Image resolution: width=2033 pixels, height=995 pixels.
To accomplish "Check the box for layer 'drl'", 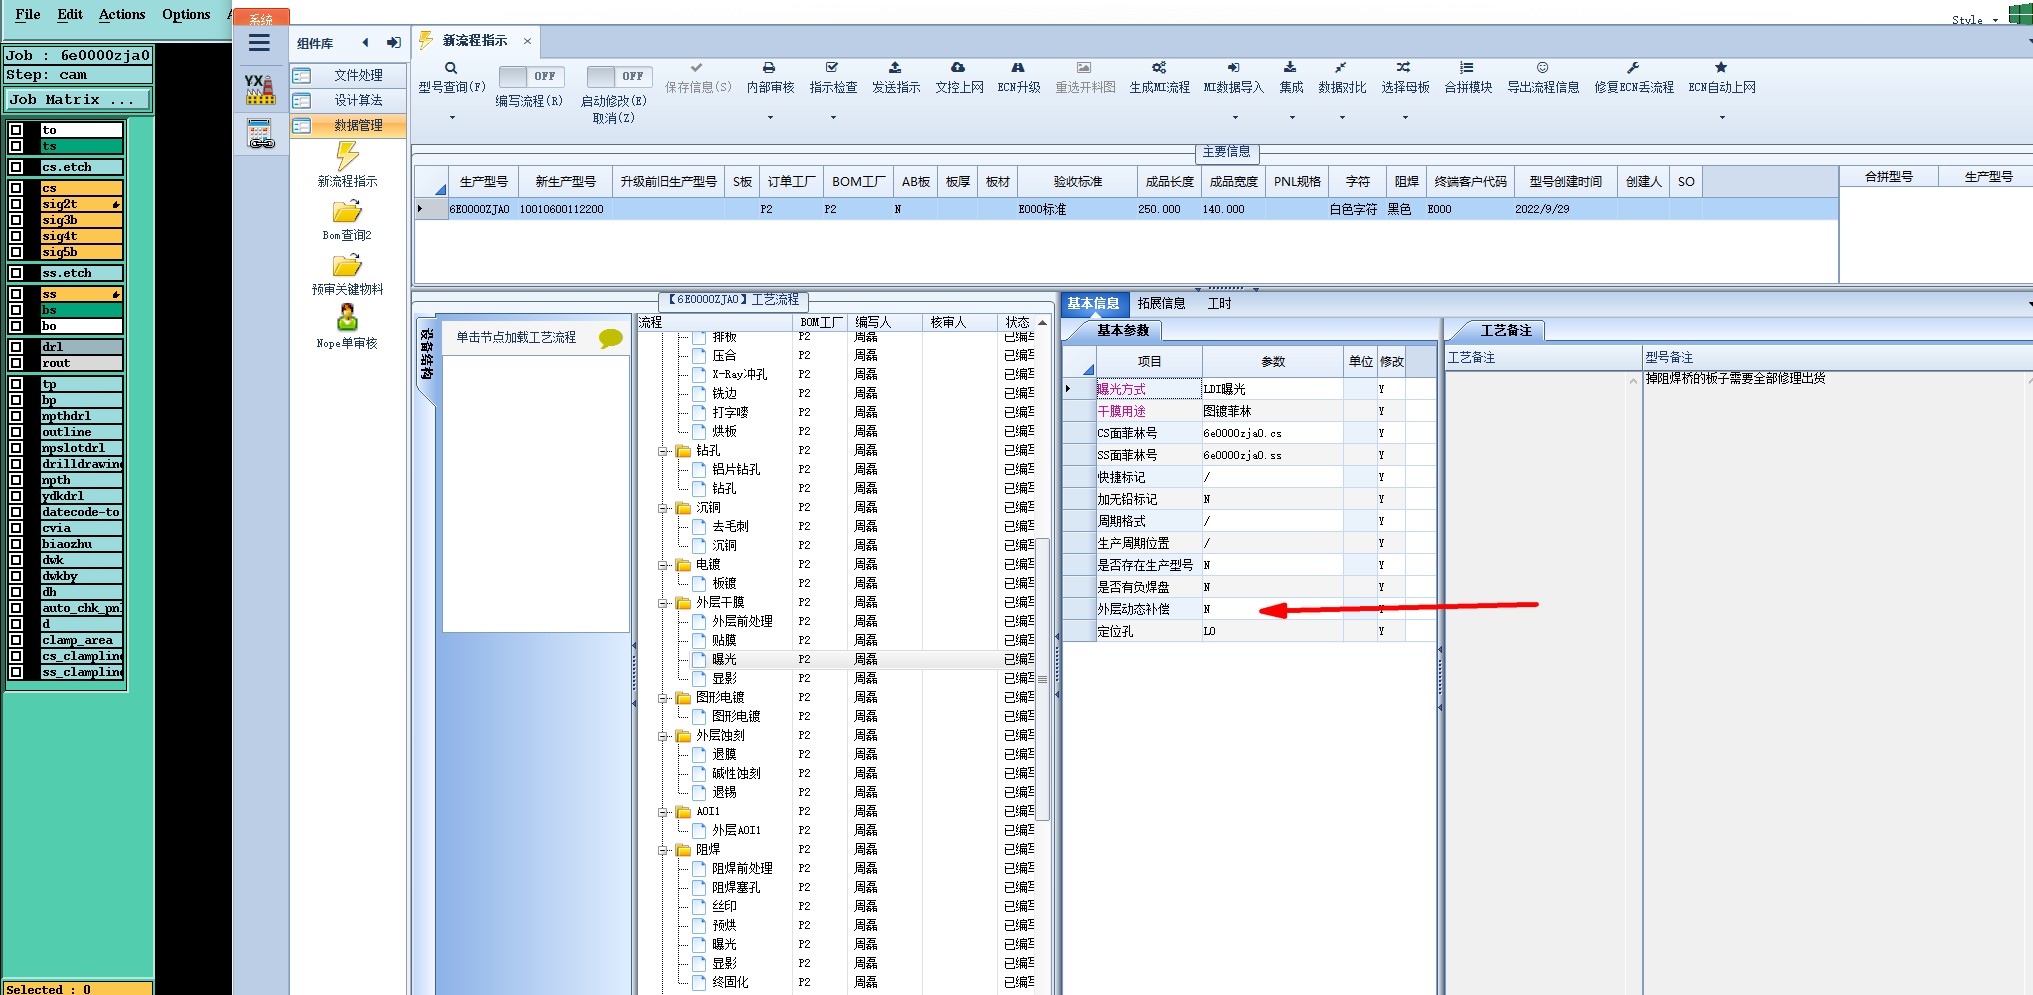I will coord(16,347).
